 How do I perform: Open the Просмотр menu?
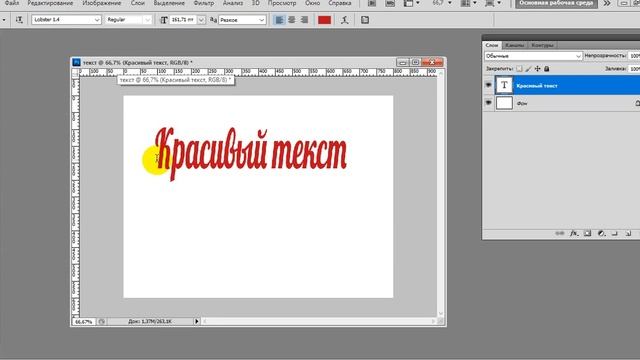(x=282, y=3)
